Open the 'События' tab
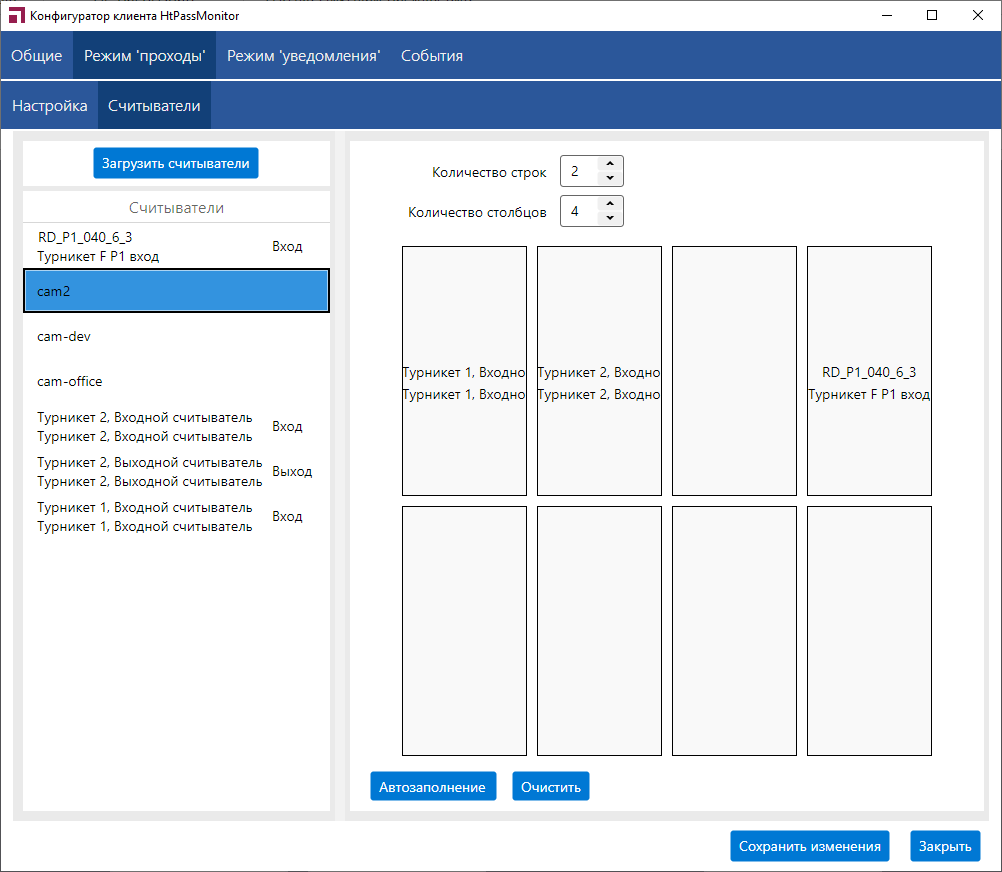This screenshot has width=1002, height=872. point(431,56)
